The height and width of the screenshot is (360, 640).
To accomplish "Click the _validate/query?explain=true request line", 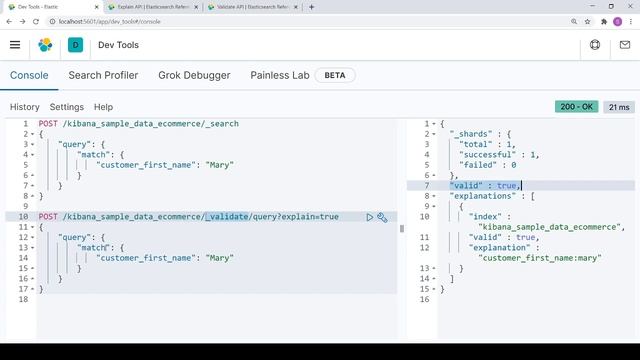I will [188, 217].
